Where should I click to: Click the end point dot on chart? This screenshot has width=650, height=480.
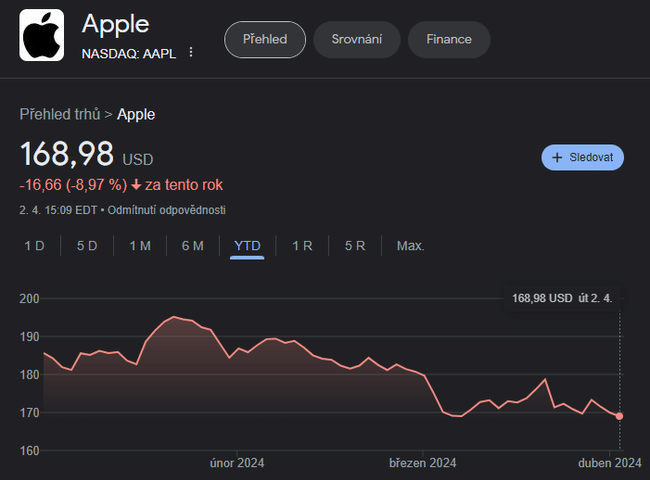(x=620, y=416)
